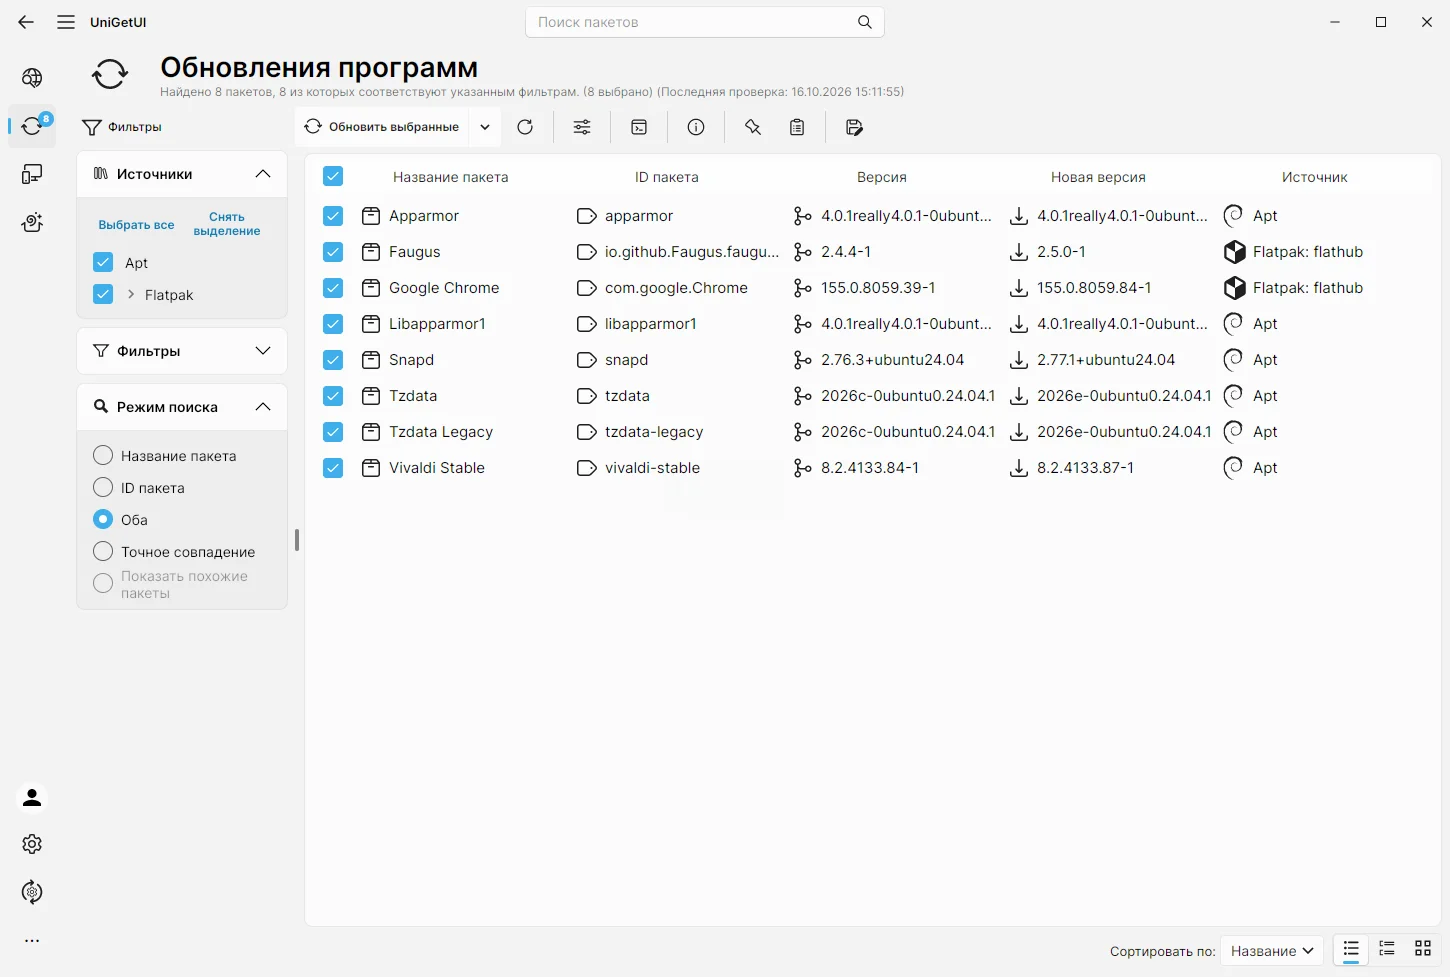
Task: Click 'Выбрать все' sources link
Action: point(136,225)
